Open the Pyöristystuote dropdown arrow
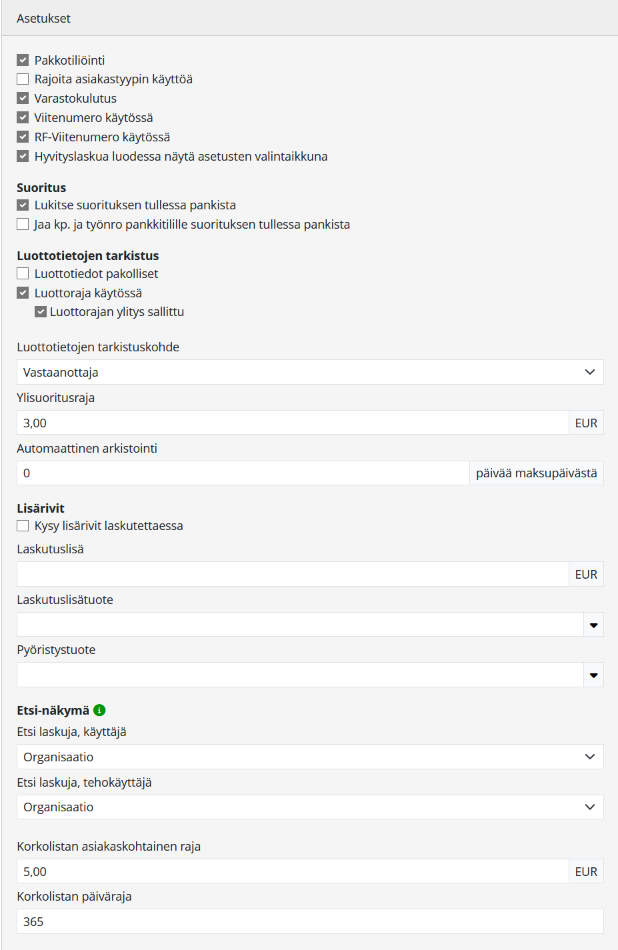The image size is (618, 950). click(594, 676)
